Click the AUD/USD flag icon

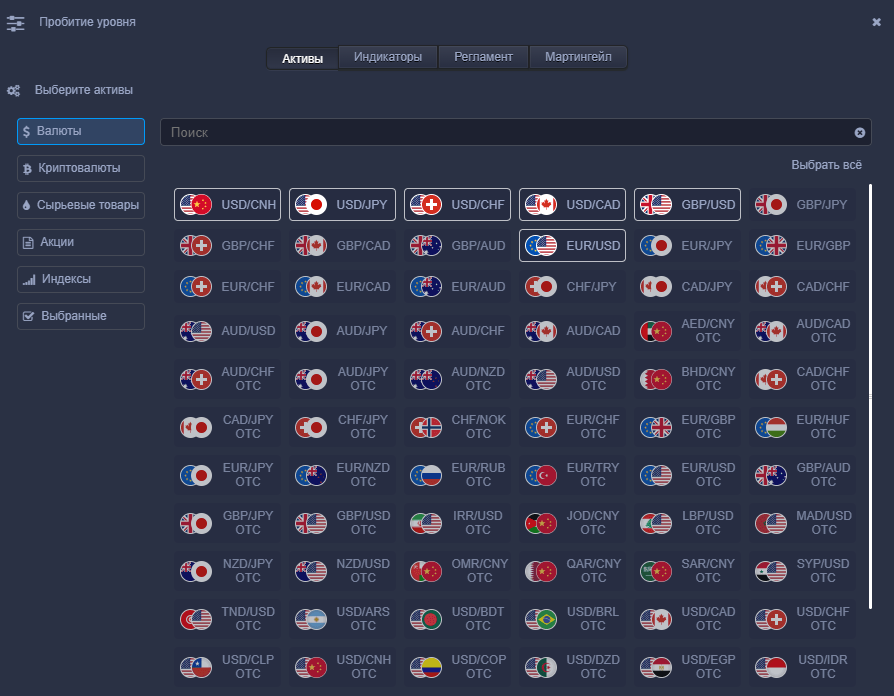[196, 331]
